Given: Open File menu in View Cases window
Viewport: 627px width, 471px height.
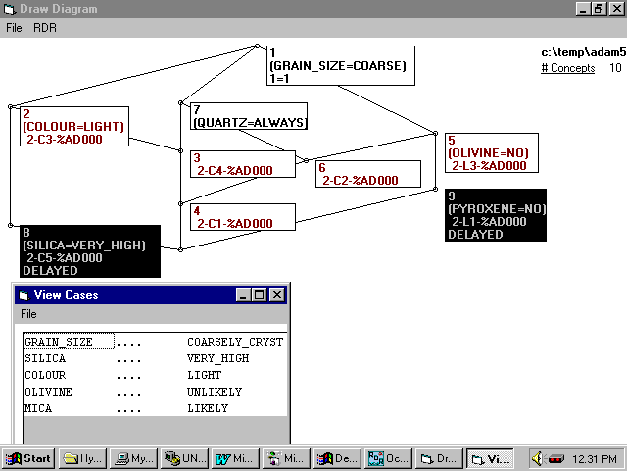Looking at the screenshot, I should tap(29, 314).
